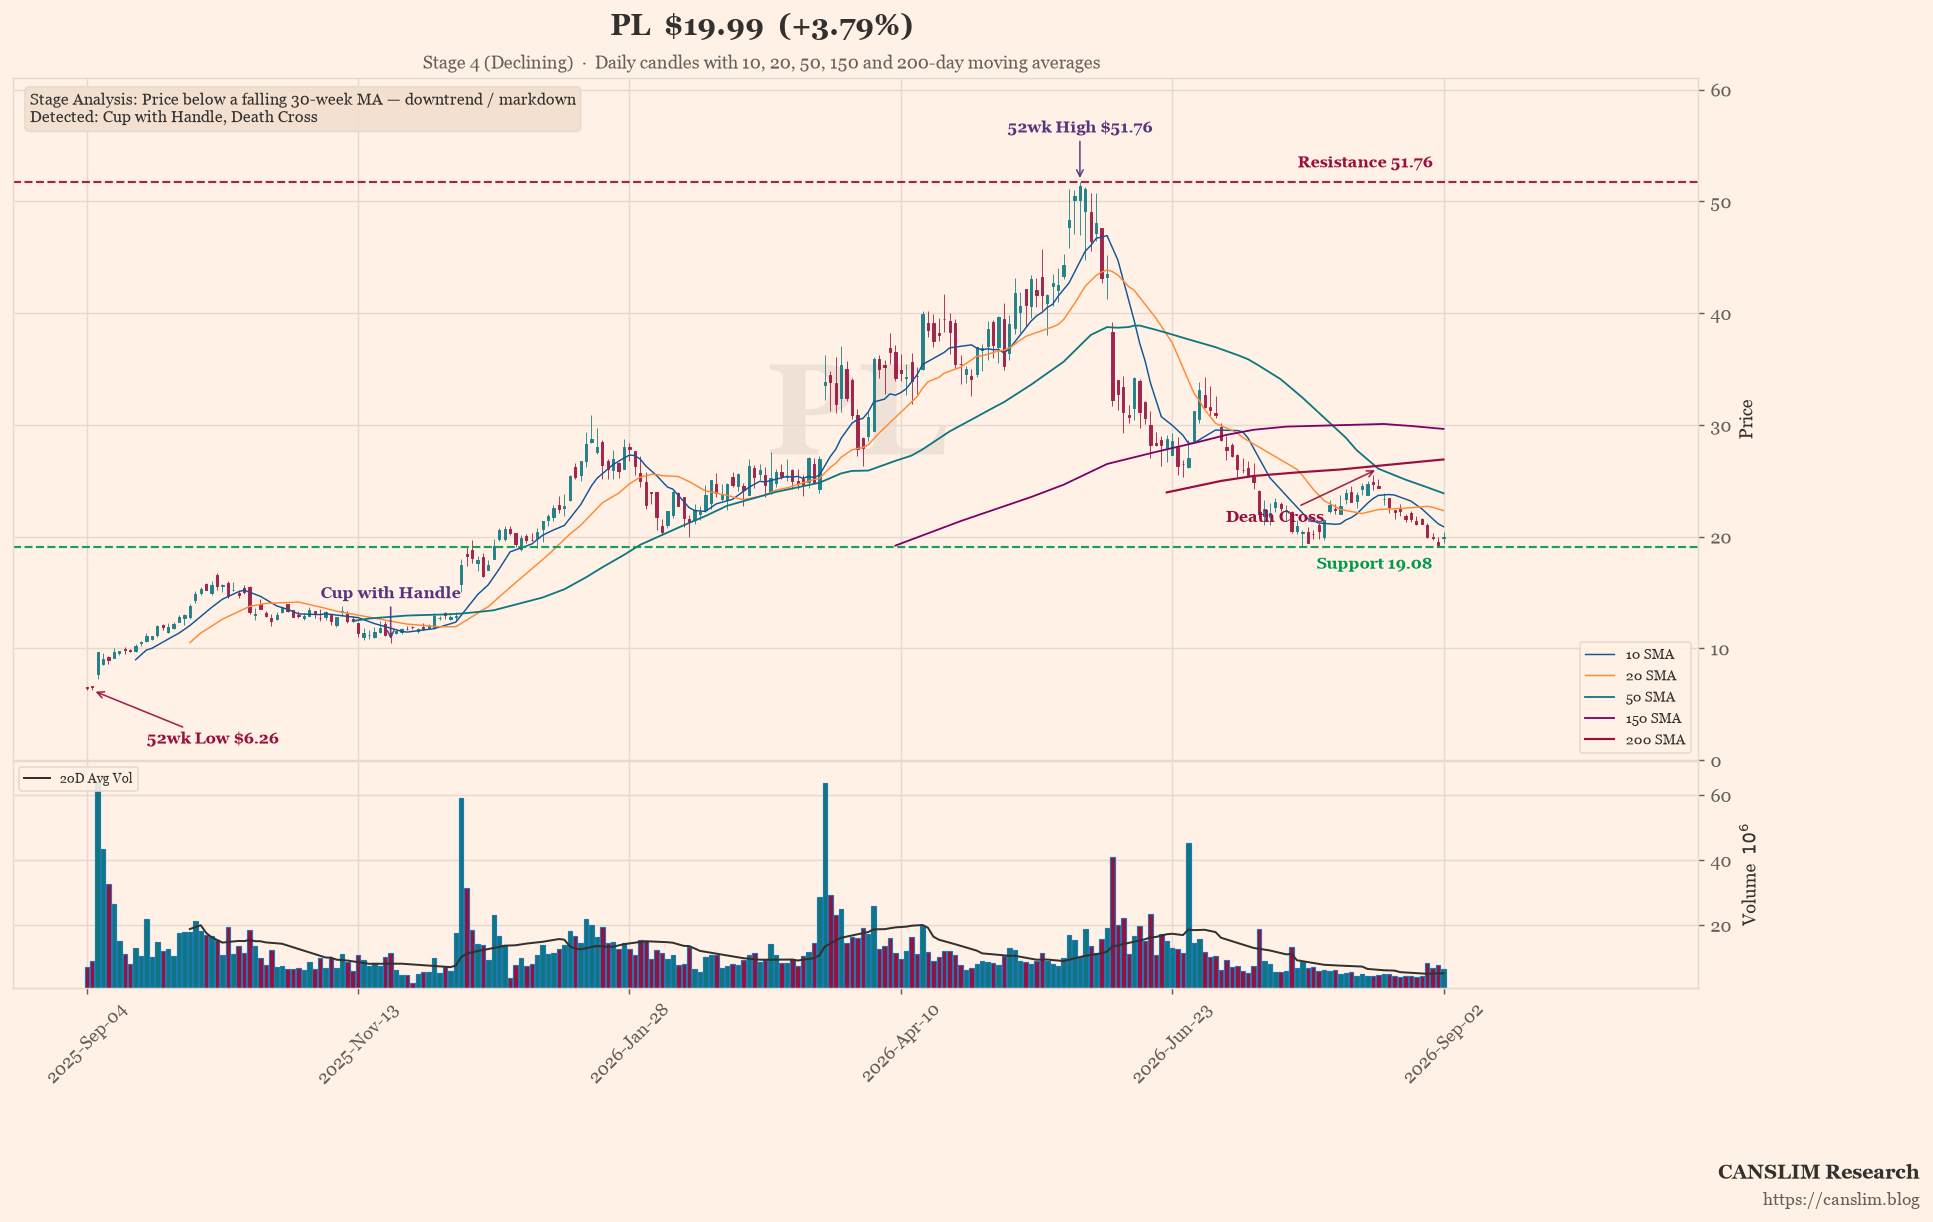Viewport: 1933px width, 1222px height.
Task: Click the 2026-Sep-02 date axis label
Action: pos(1443,1043)
